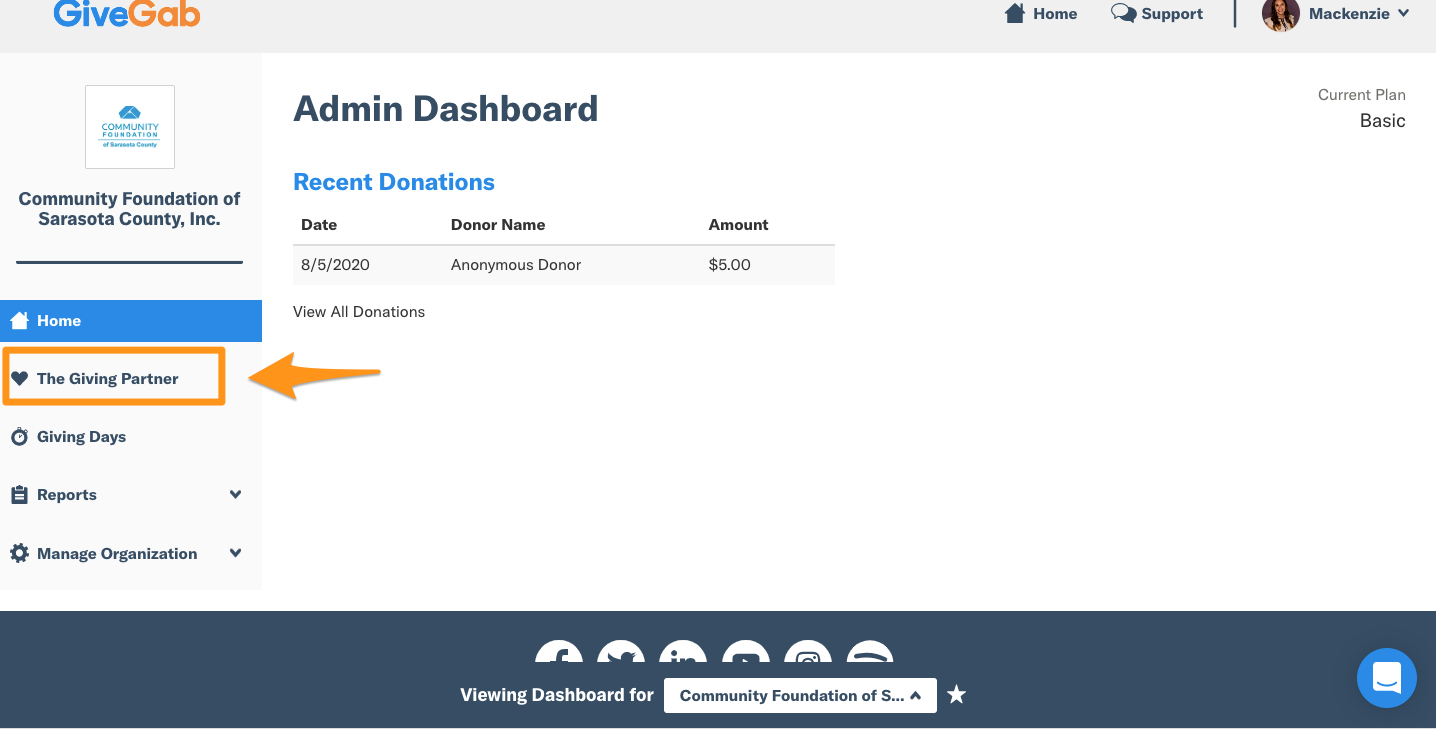Image resolution: width=1436 pixels, height=729 pixels.
Task: Click the Amount column header
Action: (x=739, y=225)
